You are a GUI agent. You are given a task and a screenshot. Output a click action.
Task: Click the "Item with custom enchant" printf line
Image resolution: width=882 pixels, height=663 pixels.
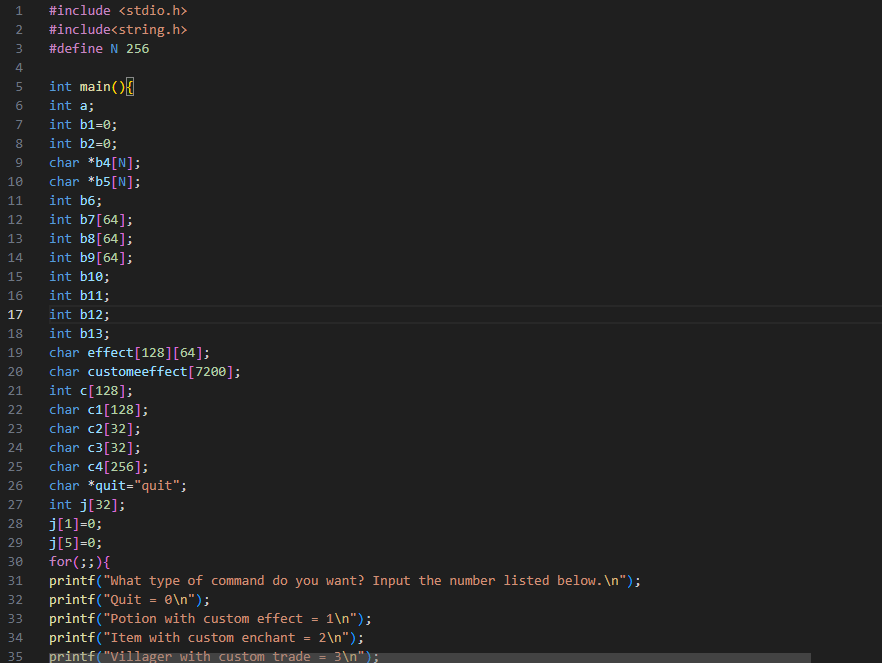(205, 637)
